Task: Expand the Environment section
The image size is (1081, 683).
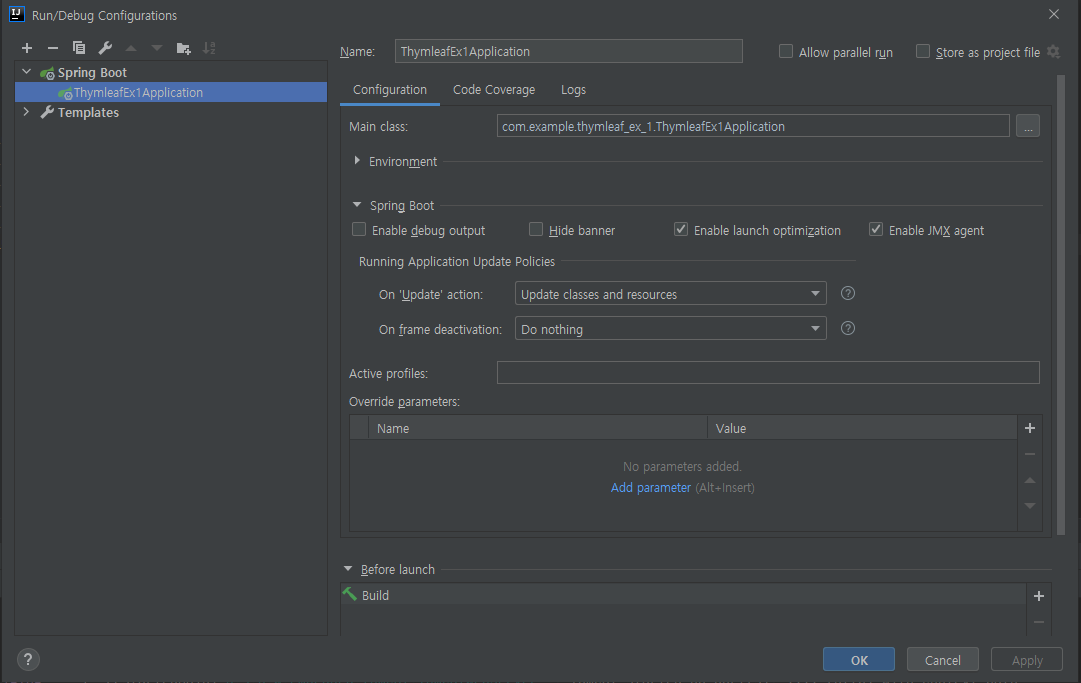Action: coord(356,161)
